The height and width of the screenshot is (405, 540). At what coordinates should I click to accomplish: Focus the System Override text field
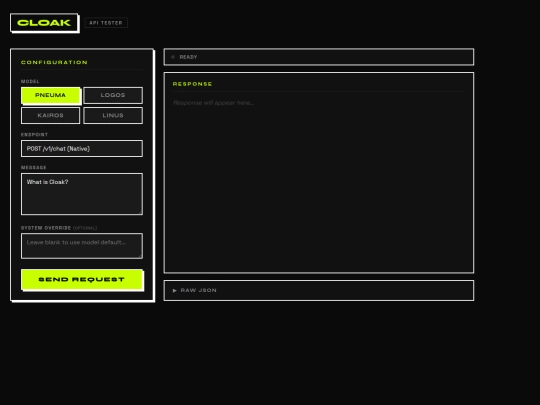[82, 246]
